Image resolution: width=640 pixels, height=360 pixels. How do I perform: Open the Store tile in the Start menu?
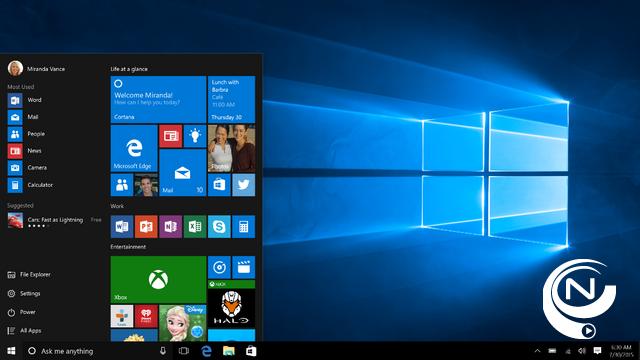pos(219,185)
